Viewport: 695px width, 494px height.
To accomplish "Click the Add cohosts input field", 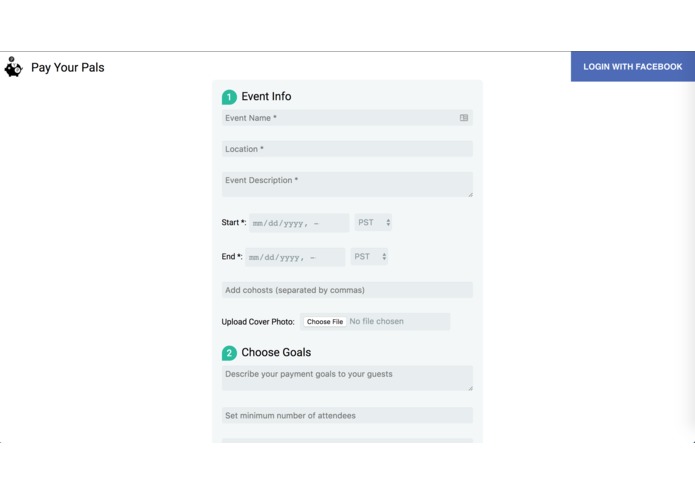I will click(x=347, y=290).
